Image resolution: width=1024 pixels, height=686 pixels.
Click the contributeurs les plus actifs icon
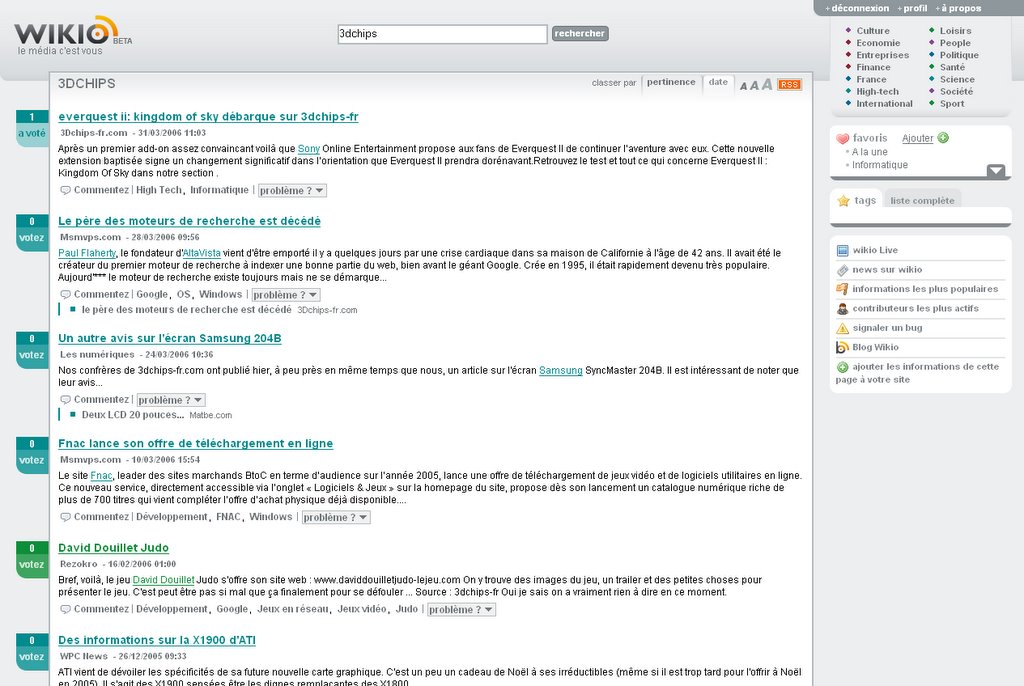coord(842,308)
